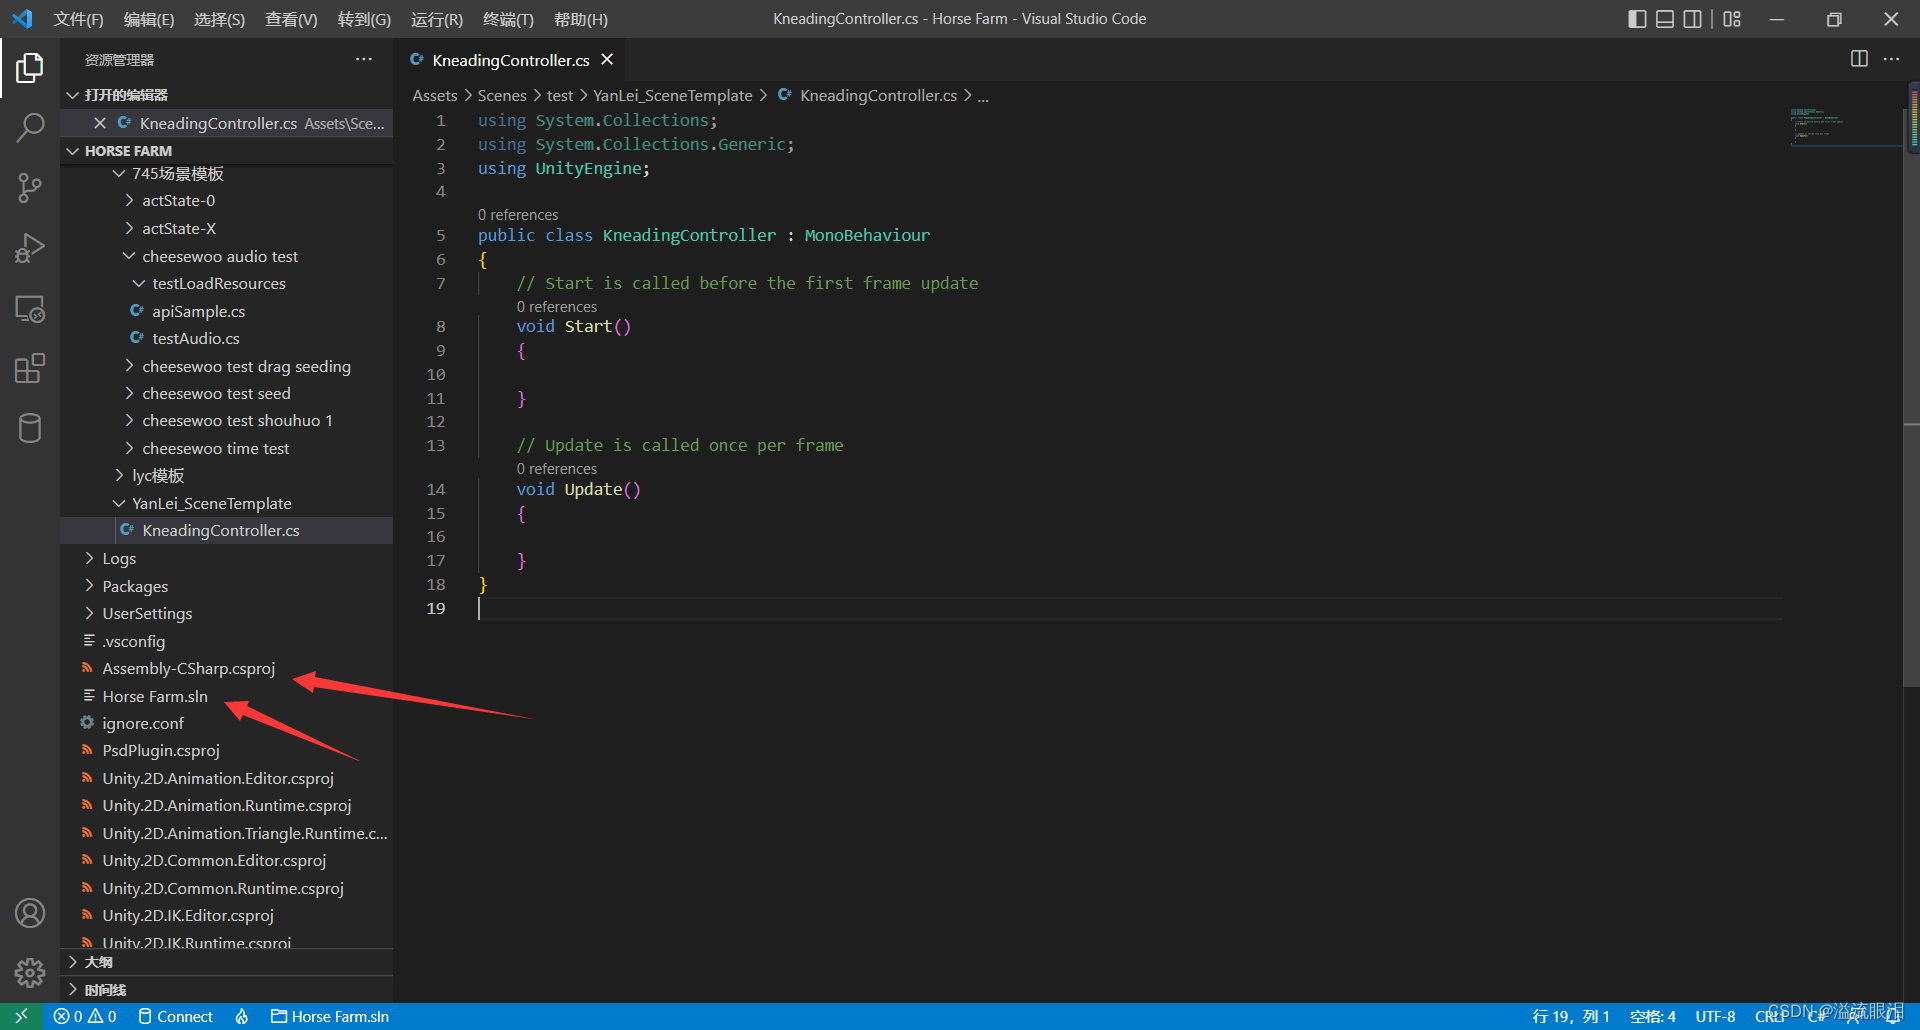Open the Source Control view icon

(x=30, y=188)
